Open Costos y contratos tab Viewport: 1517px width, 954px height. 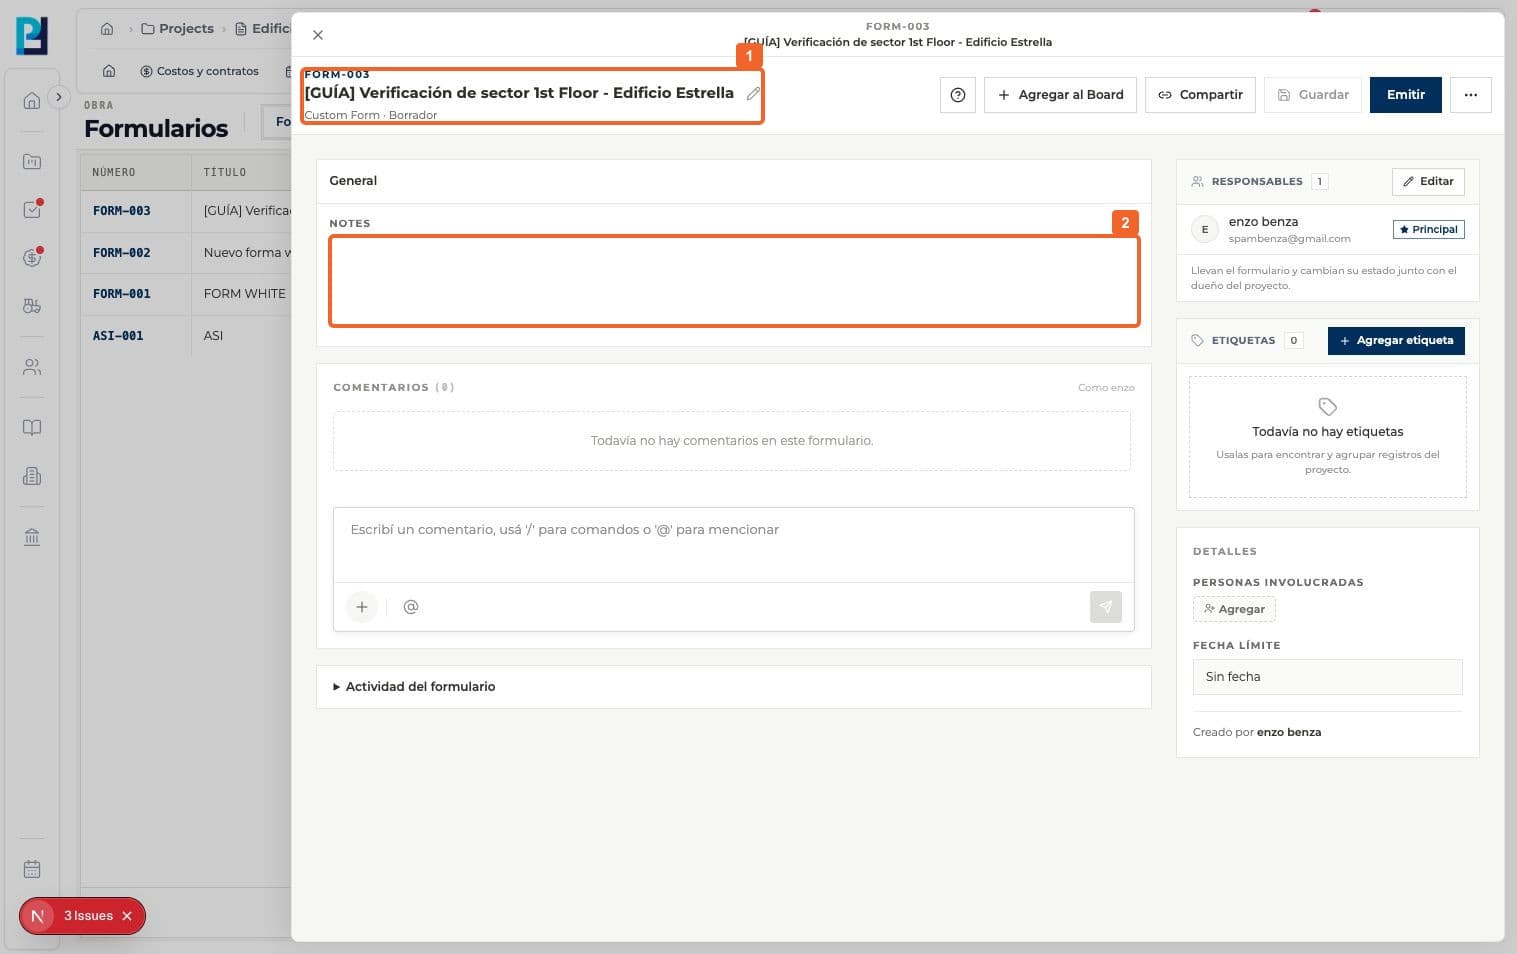[x=199, y=71]
